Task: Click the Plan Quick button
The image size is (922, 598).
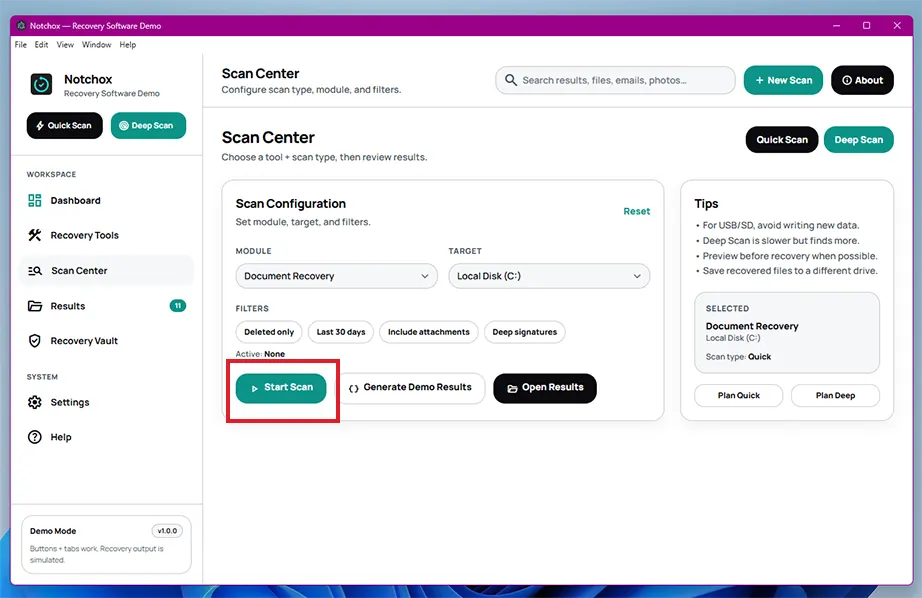Action: point(739,395)
